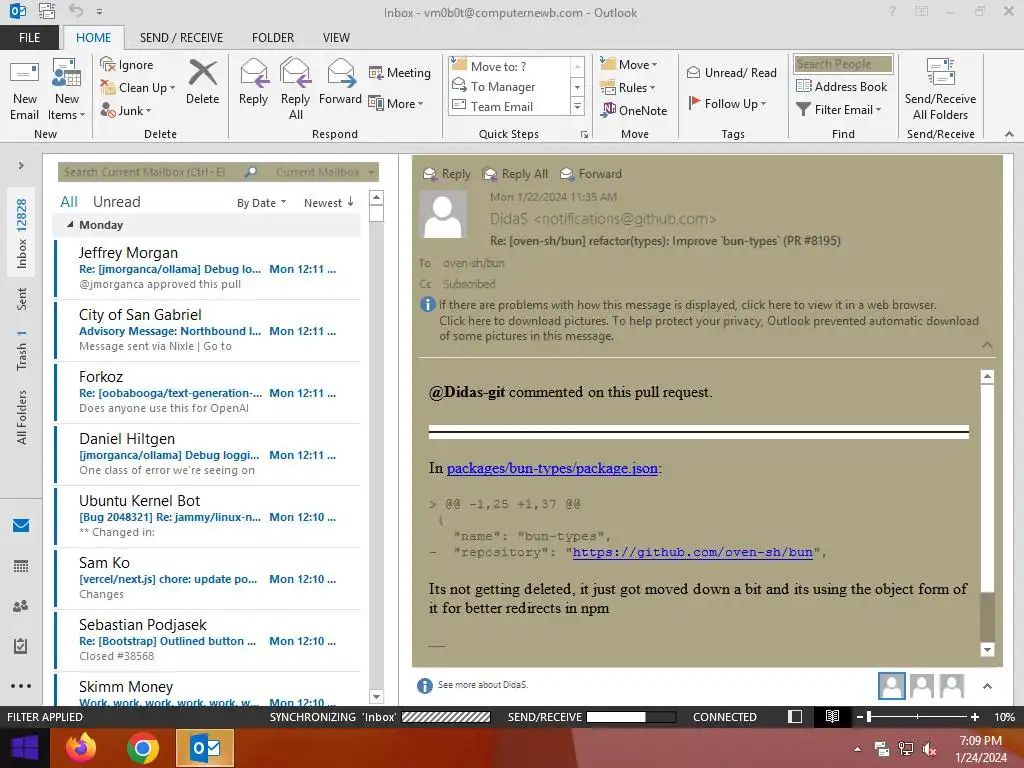Reply with a Meeting
Screen dimensions: 1024x768
point(399,72)
